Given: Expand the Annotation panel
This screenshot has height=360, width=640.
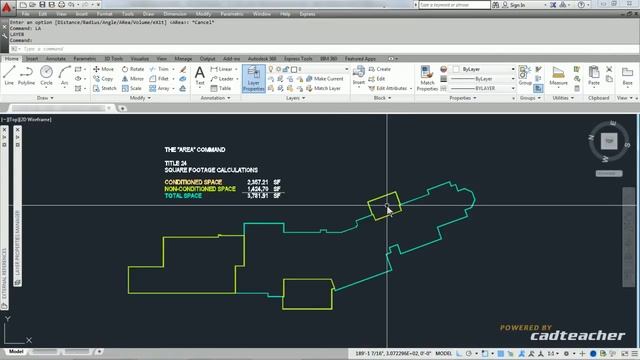Looking at the screenshot, I should [x=215, y=98].
